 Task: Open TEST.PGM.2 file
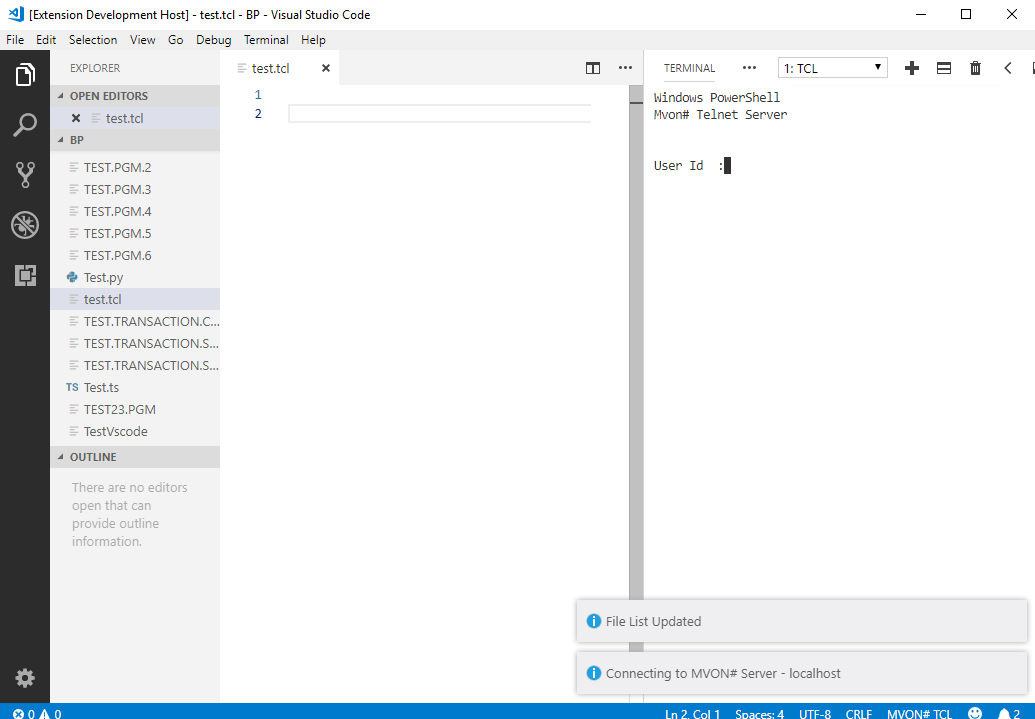coord(135,168)
